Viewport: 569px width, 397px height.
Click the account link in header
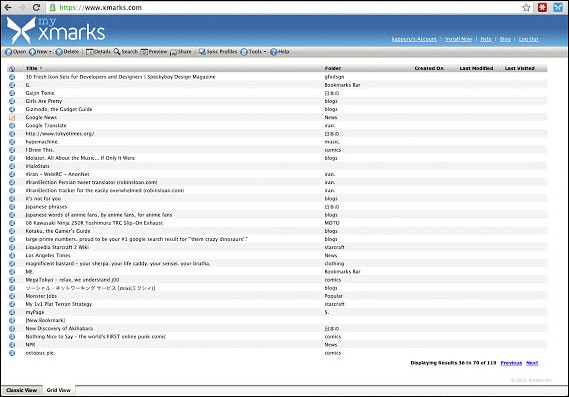(x=414, y=39)
